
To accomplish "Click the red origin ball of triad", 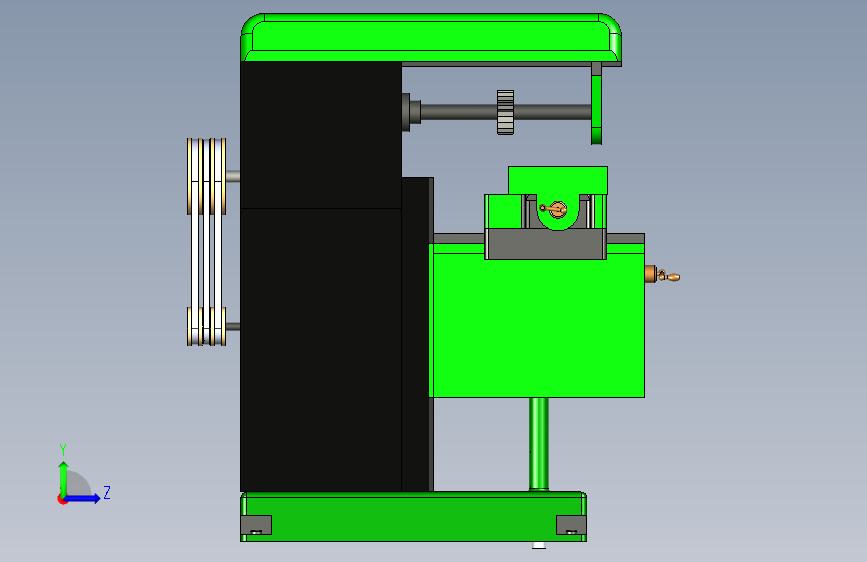I will 62,499.
